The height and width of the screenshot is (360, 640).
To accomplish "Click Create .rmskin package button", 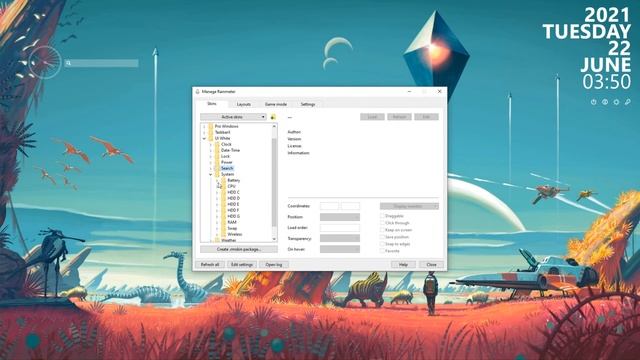I will coord(239,249).
